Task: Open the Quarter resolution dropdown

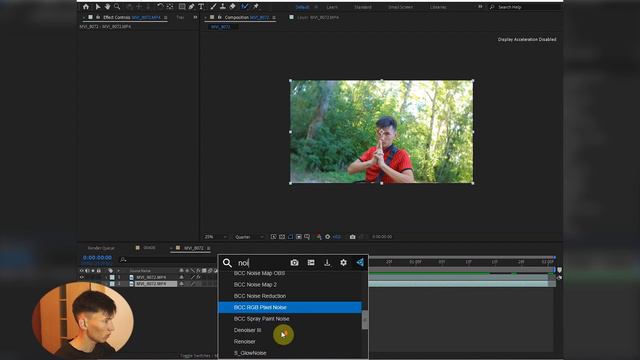Action: [249, 237]
